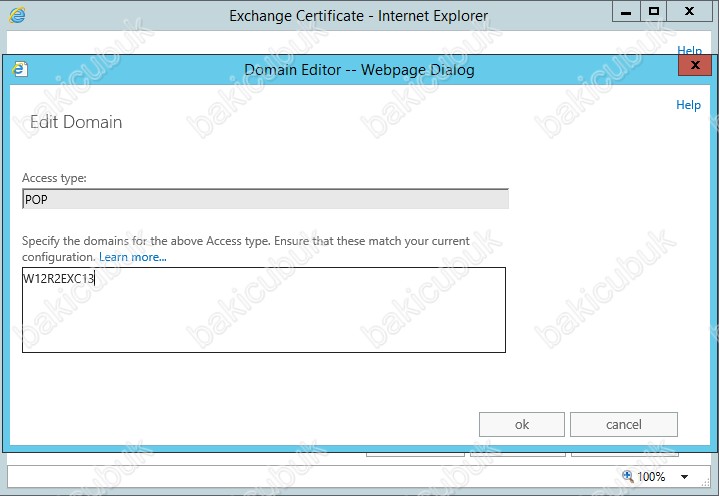Close the Domain Editor webpage dialog
Screen dimensions: 719x496
coord(695,65)
